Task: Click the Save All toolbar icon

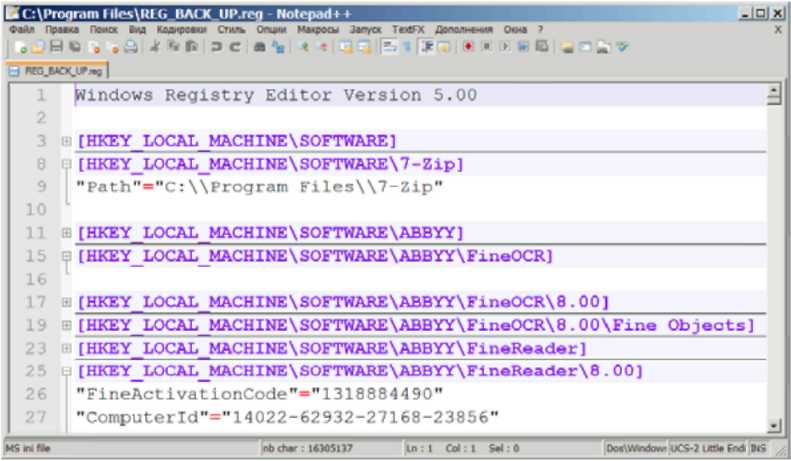Action: click(75, 47)
